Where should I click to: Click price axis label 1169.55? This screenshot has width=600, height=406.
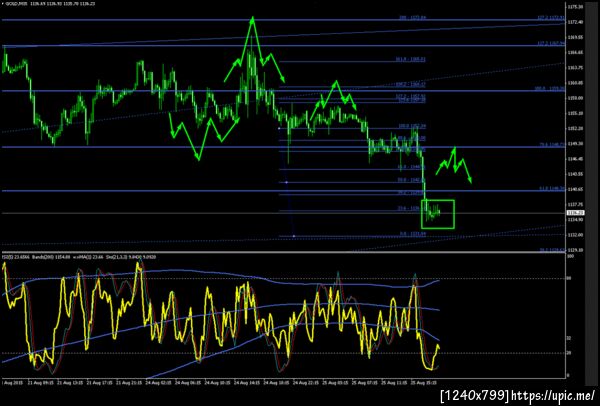pos(576,38)
